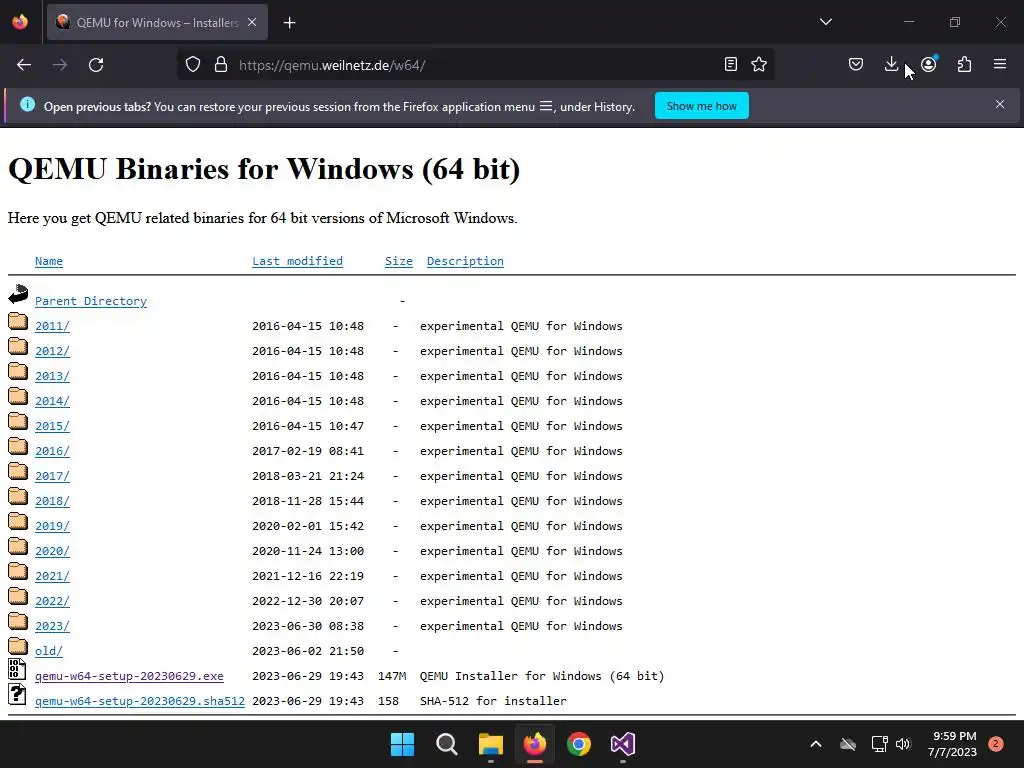Show hidden system tray icons
The width and height of the screenshot is (1024, 768).
[x=816, y=744]
